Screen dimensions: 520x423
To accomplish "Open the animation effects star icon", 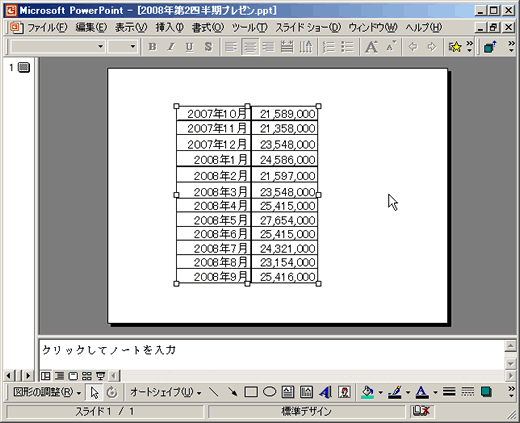I will [455, 47].
